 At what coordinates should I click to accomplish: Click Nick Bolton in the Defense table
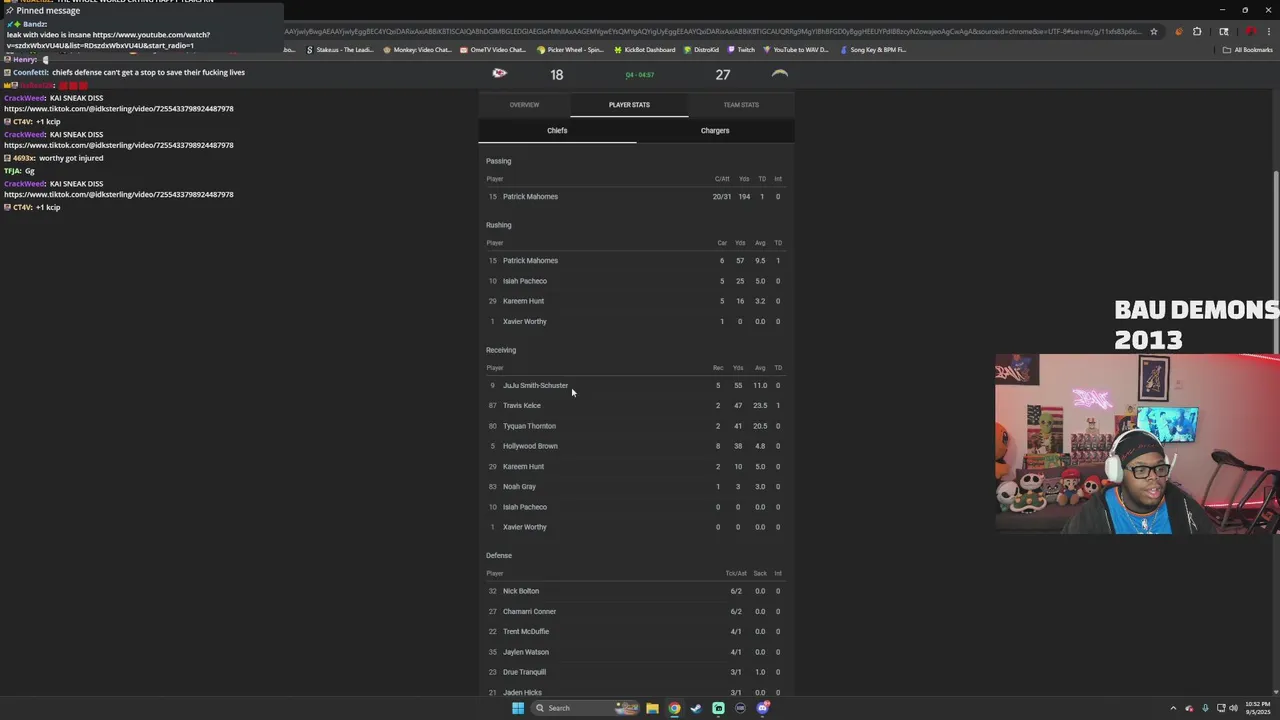[x=521, y=591]
